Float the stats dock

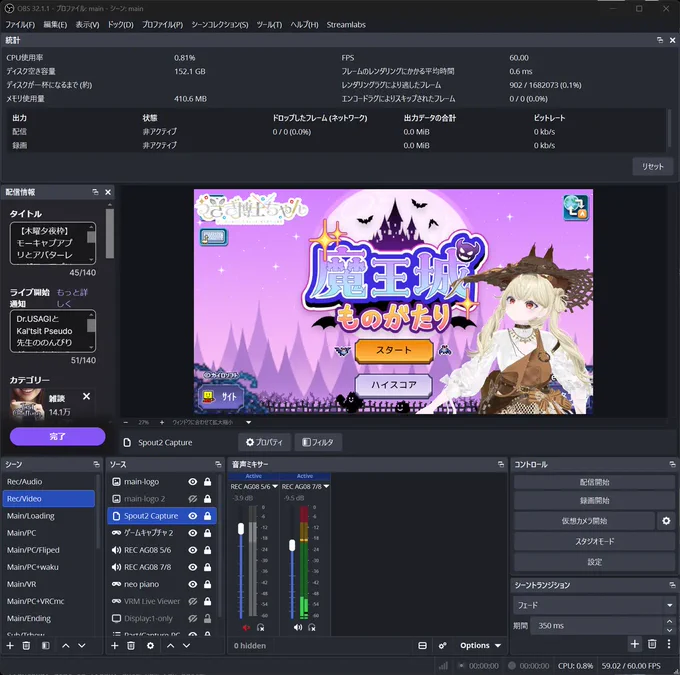pyautogui.click(x=660, y=40)
